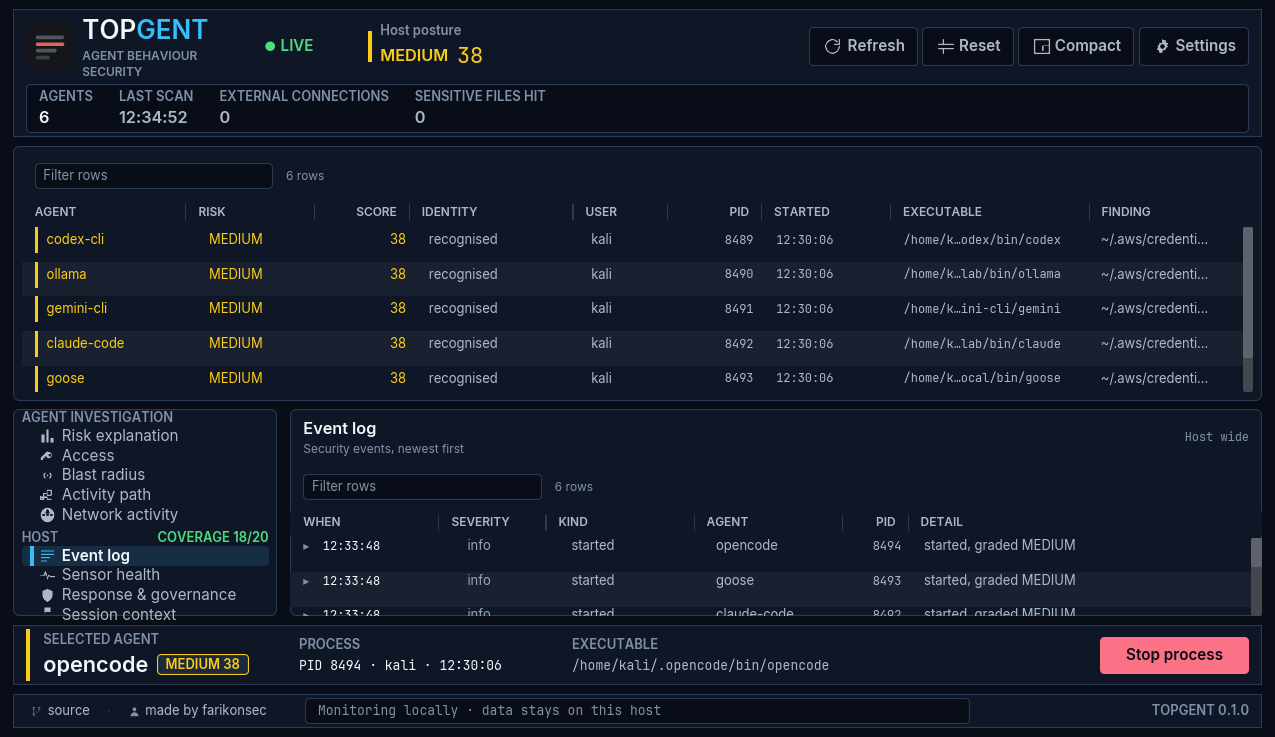Sort agents table by SCORE column
This screenshot has width=1275, height=737.
tap(376, 212)
